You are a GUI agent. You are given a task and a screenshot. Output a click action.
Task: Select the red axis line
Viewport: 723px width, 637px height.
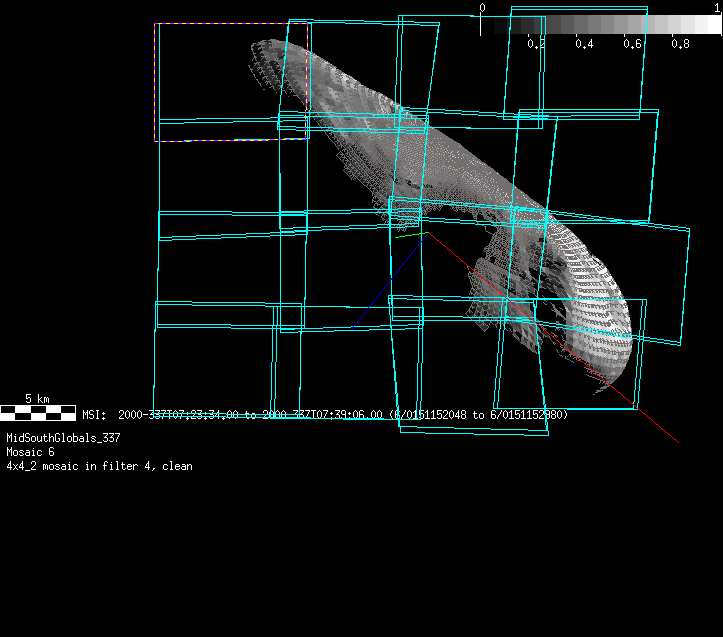[x=560, y=338]
